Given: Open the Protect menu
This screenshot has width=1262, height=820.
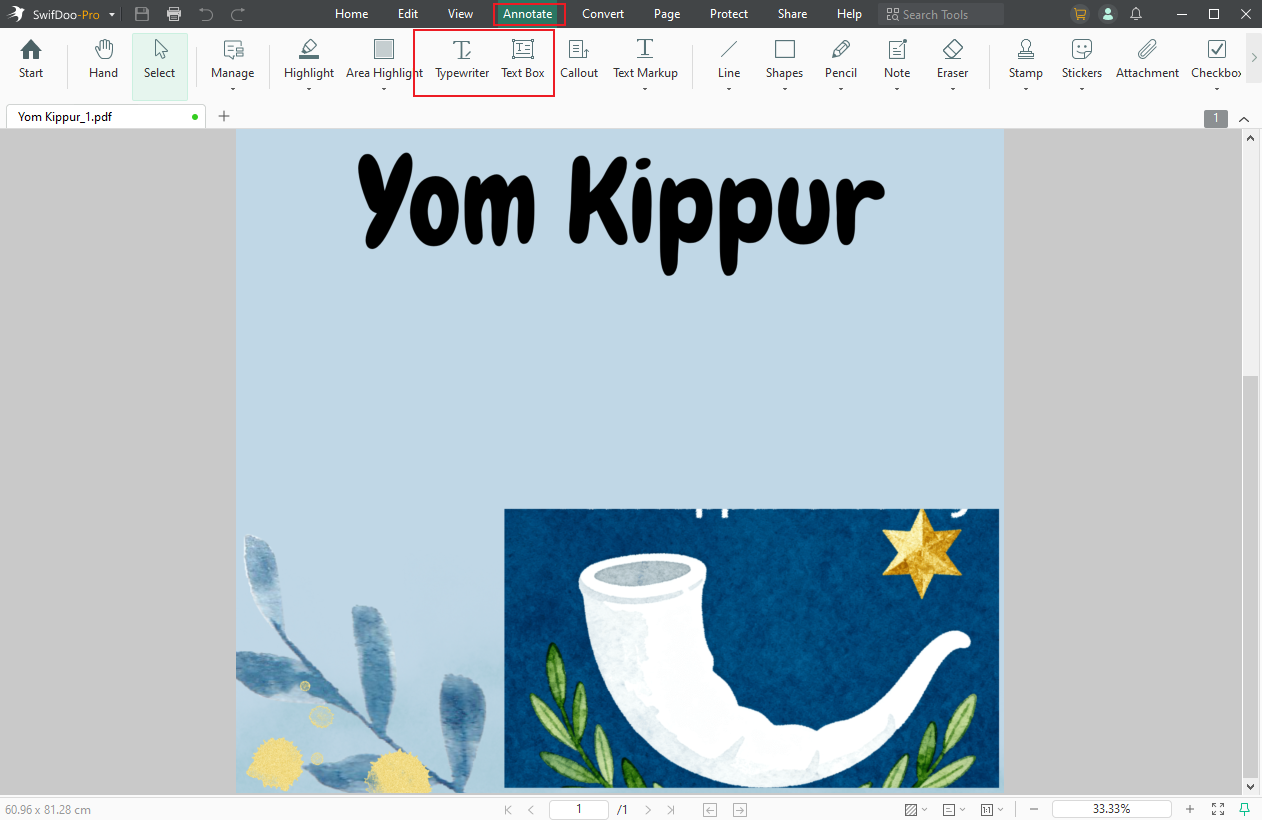Looking at the screenshot, I should point(728,14).
